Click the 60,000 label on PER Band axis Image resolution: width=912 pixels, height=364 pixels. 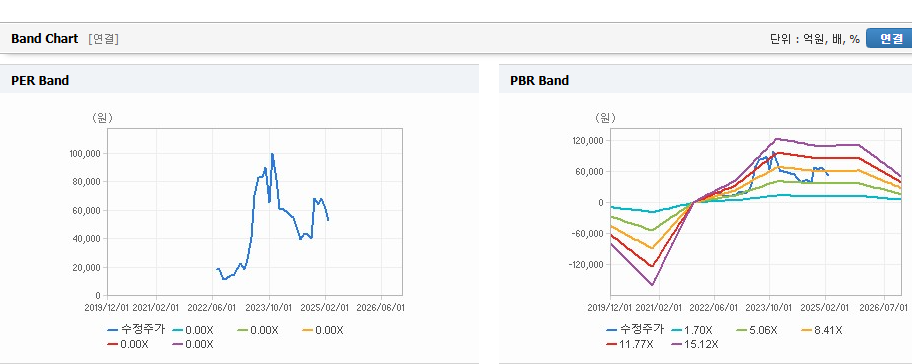87,210
